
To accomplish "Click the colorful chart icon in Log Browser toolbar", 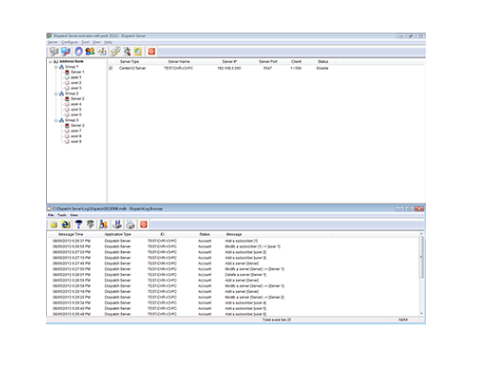I will [103, 225].
